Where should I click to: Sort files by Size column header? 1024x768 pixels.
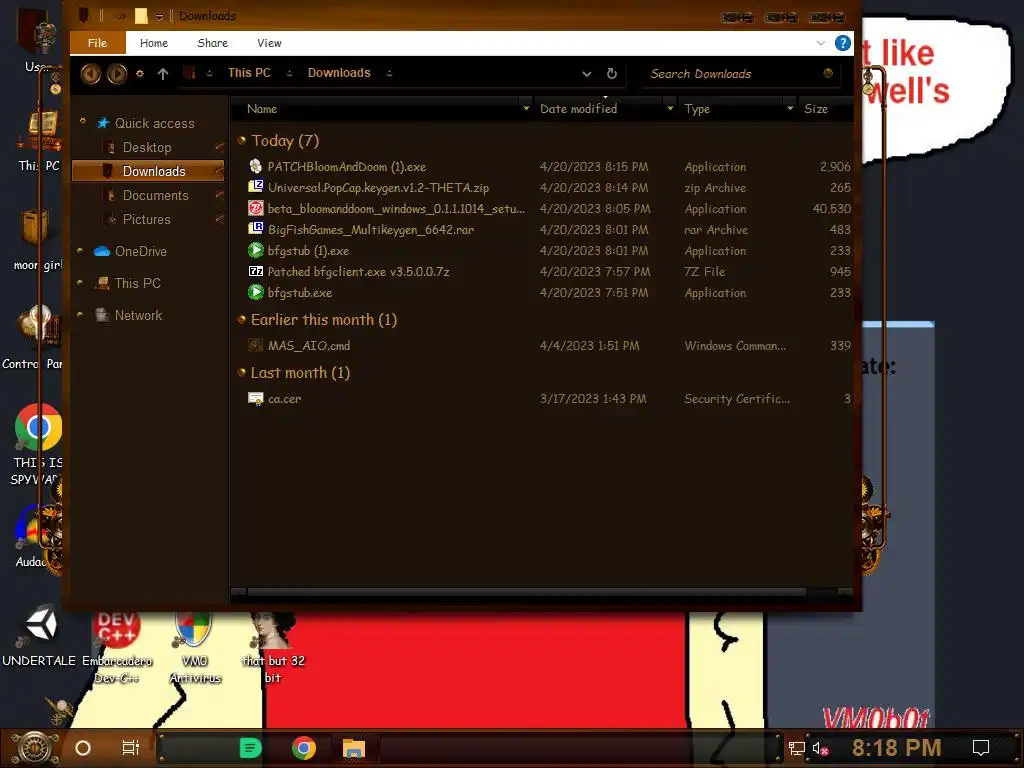pos(816,109)
